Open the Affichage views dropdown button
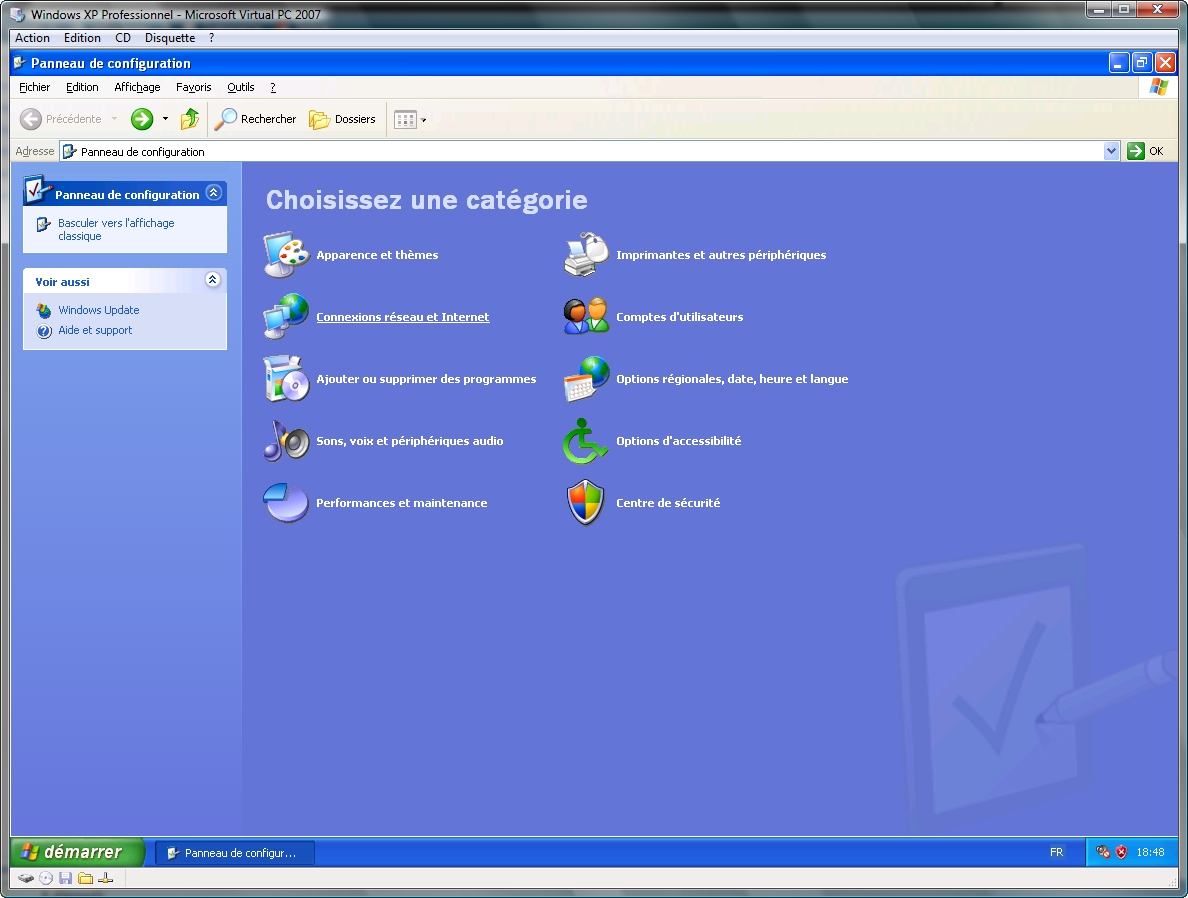1188x898 pixels. point(410,120)
